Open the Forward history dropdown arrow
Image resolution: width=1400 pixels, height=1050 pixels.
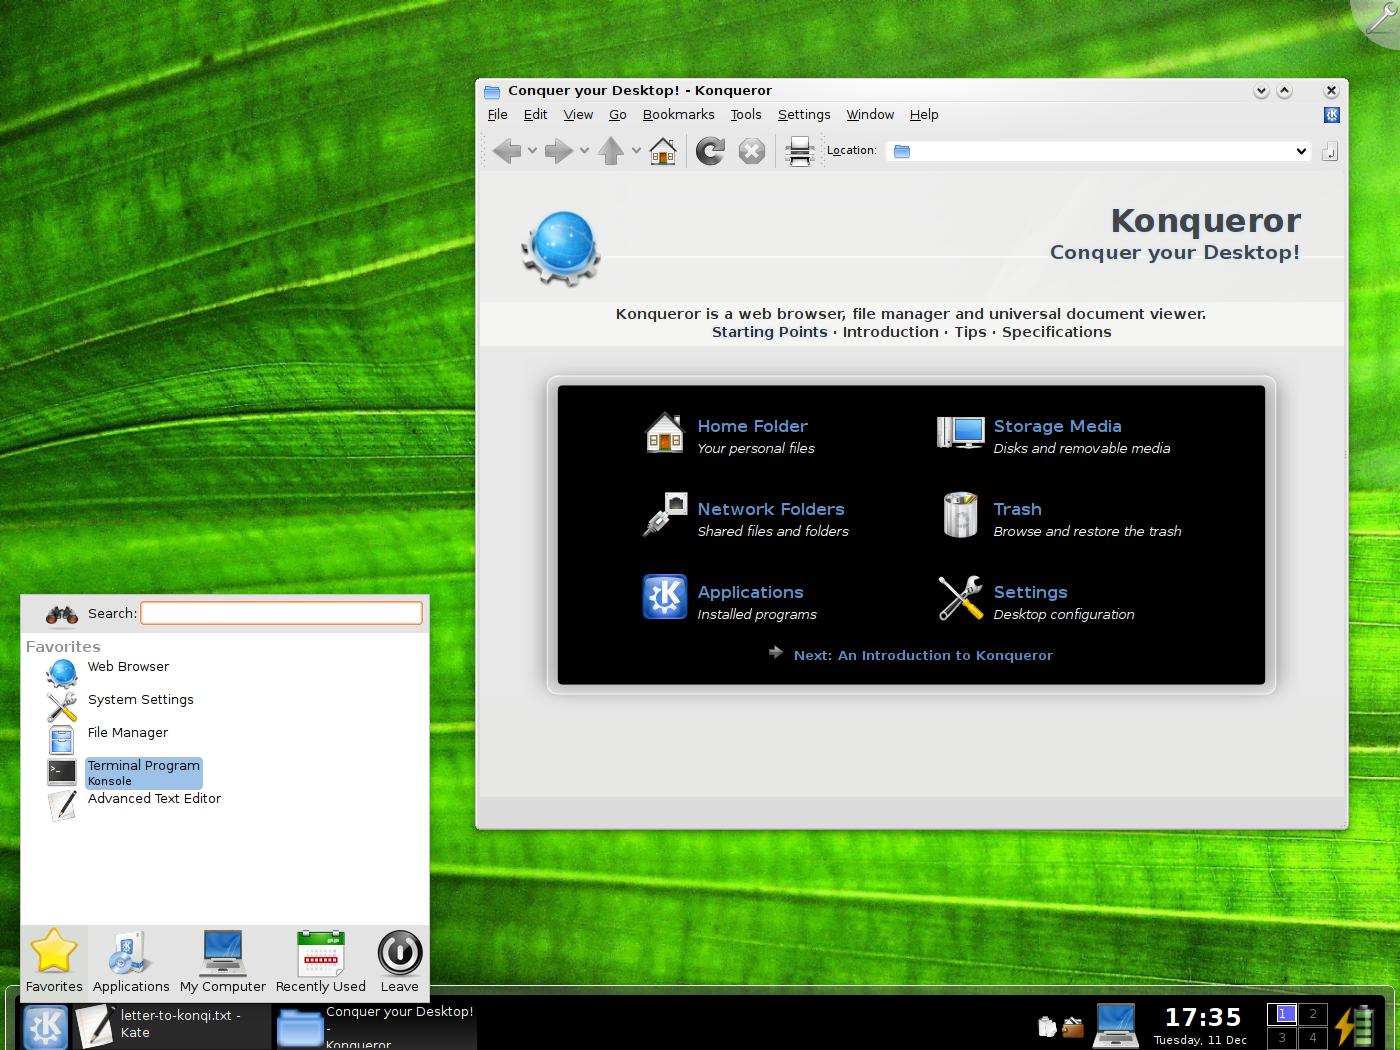[584, 151]
